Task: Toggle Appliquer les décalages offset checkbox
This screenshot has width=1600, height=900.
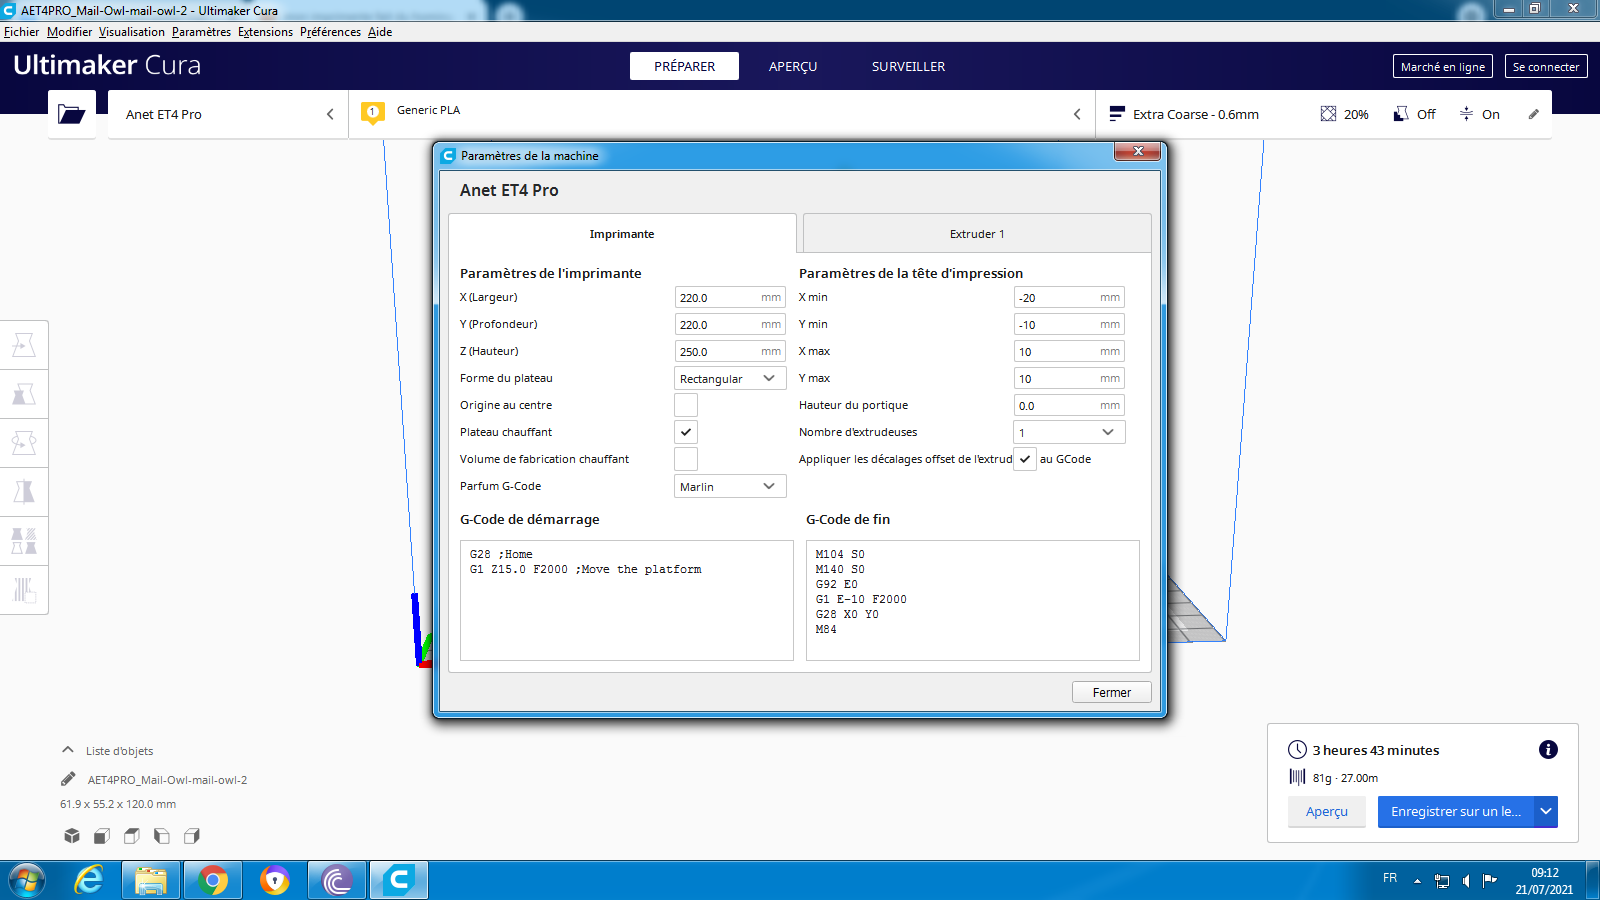Action: [x=1025, y=459]
